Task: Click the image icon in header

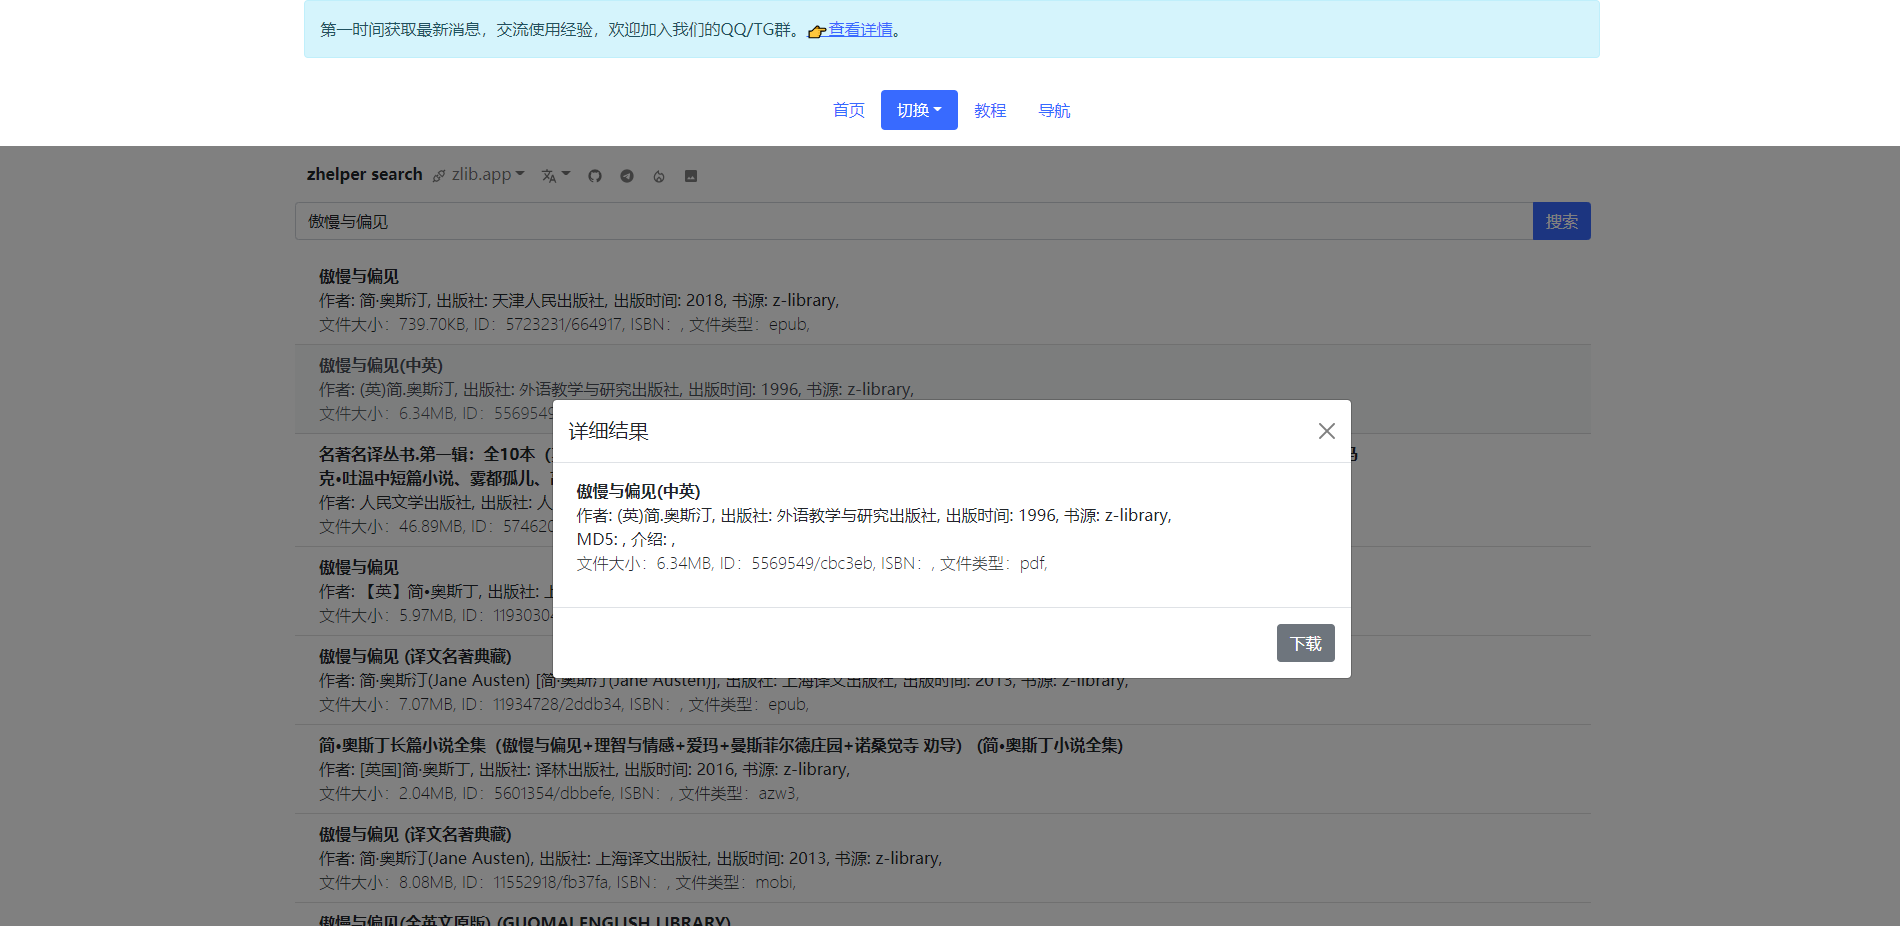Action: (x=691, y=176)
